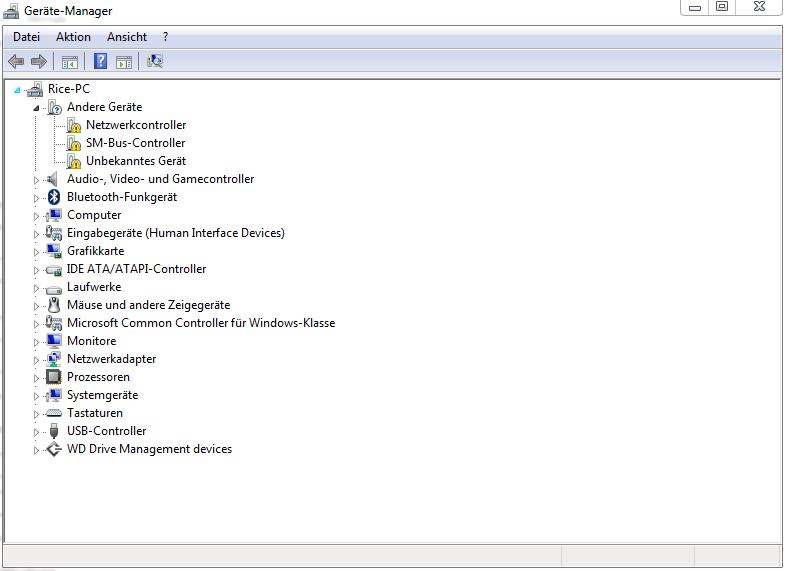Open the Aktion menu
The width and height of the screenshot is (786, 571).
pyautogui.click(x=73, y=37)
